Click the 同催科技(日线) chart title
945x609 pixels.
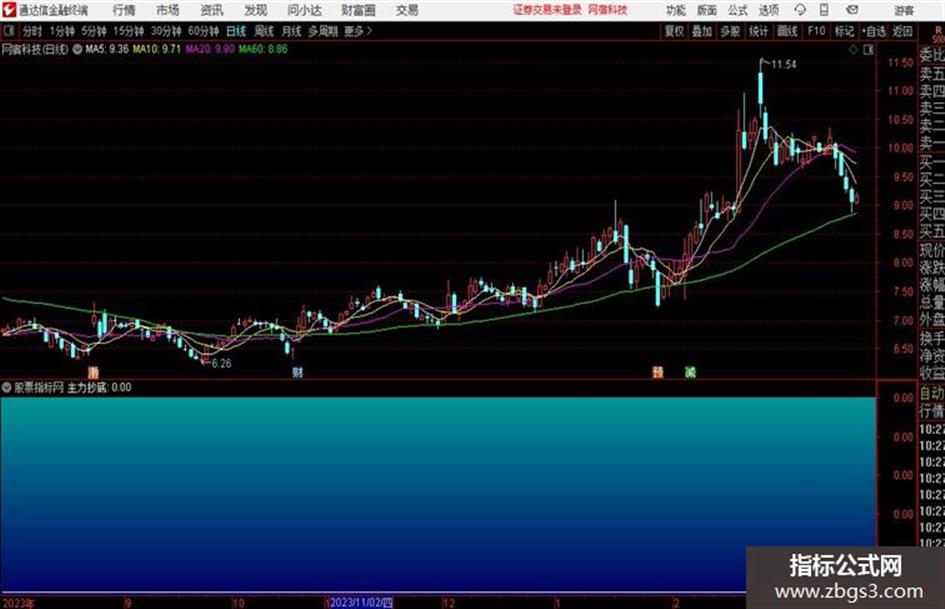[35, 49]
